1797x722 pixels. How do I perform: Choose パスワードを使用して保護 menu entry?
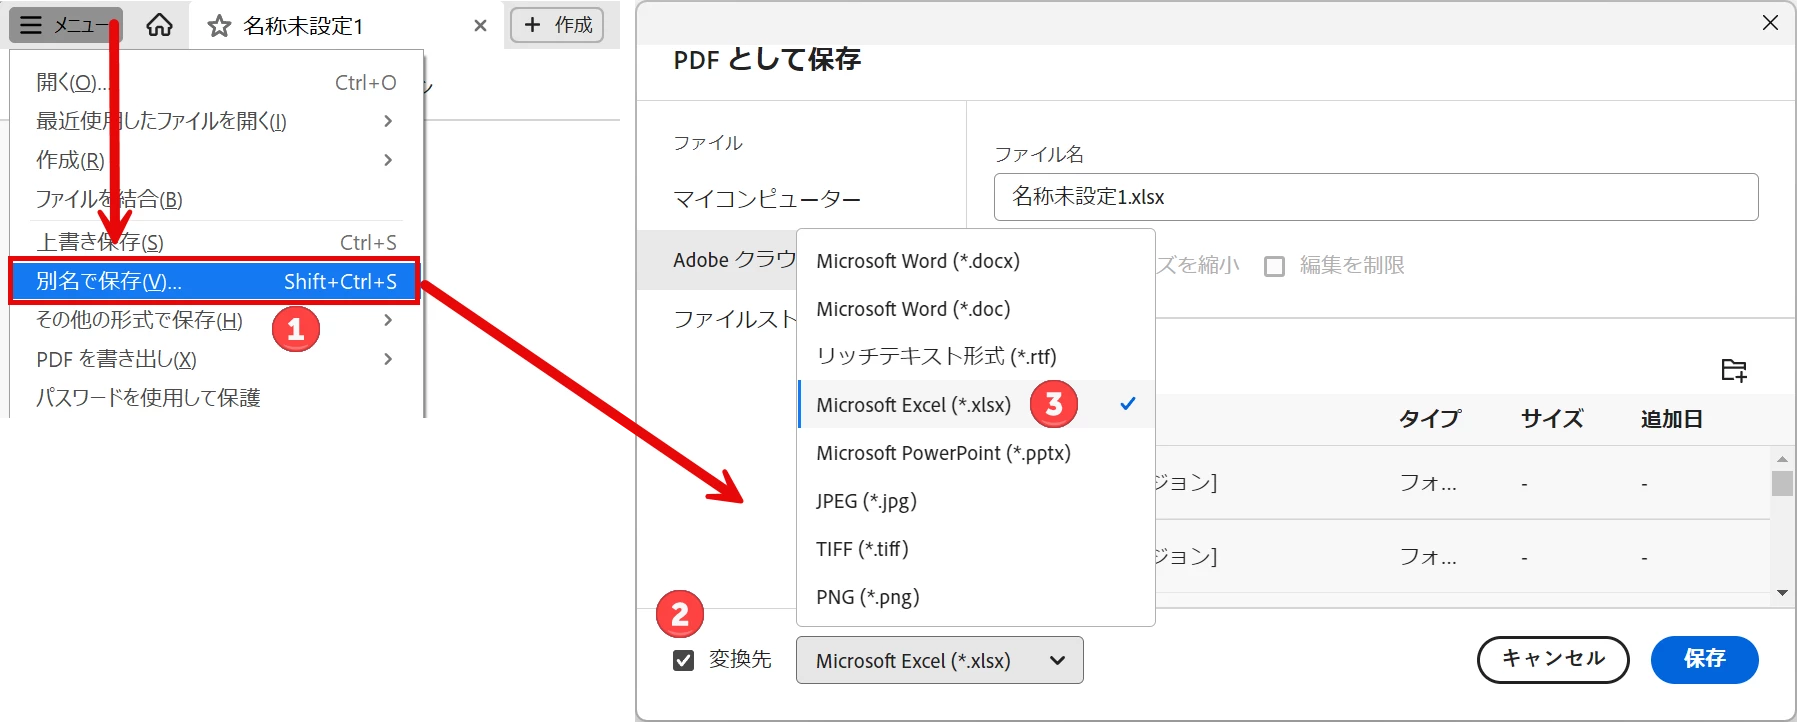coord(216,398)
